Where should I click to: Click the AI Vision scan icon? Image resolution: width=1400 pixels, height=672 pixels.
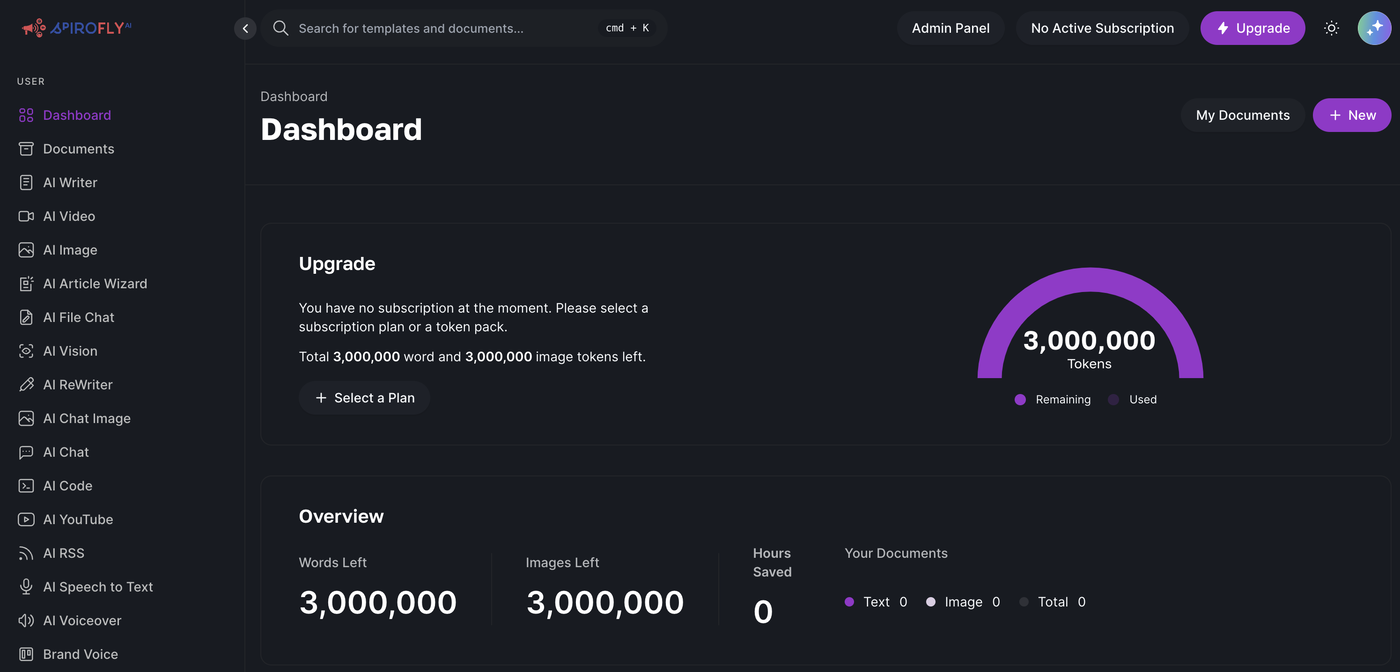click(26, 351)
